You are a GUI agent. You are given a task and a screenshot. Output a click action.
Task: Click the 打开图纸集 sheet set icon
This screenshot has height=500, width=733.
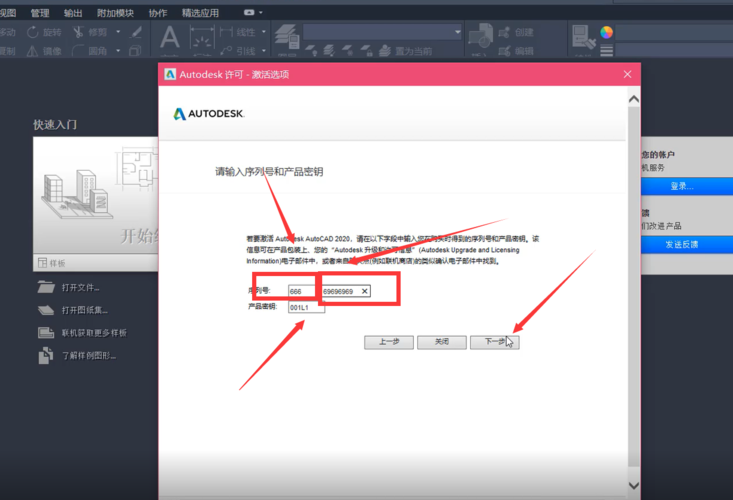(46, 310)
